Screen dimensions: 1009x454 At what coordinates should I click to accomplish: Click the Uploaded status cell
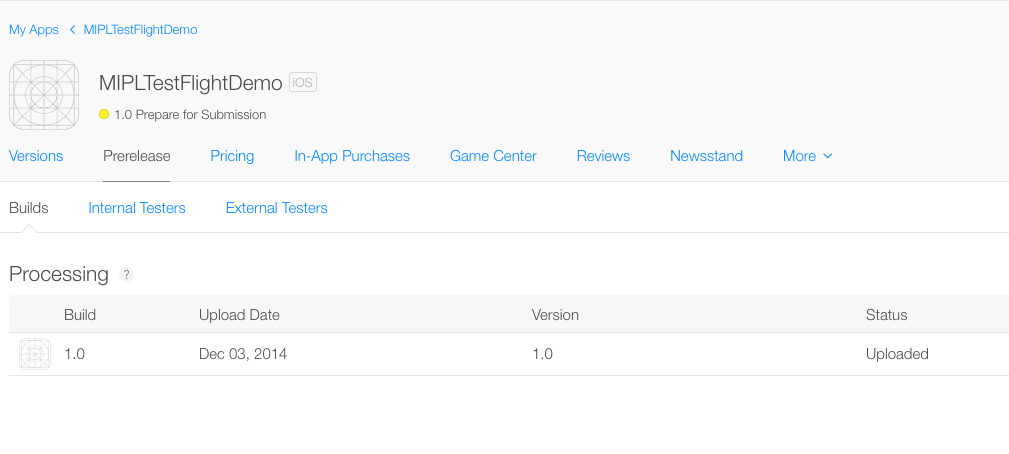[897, 354]
